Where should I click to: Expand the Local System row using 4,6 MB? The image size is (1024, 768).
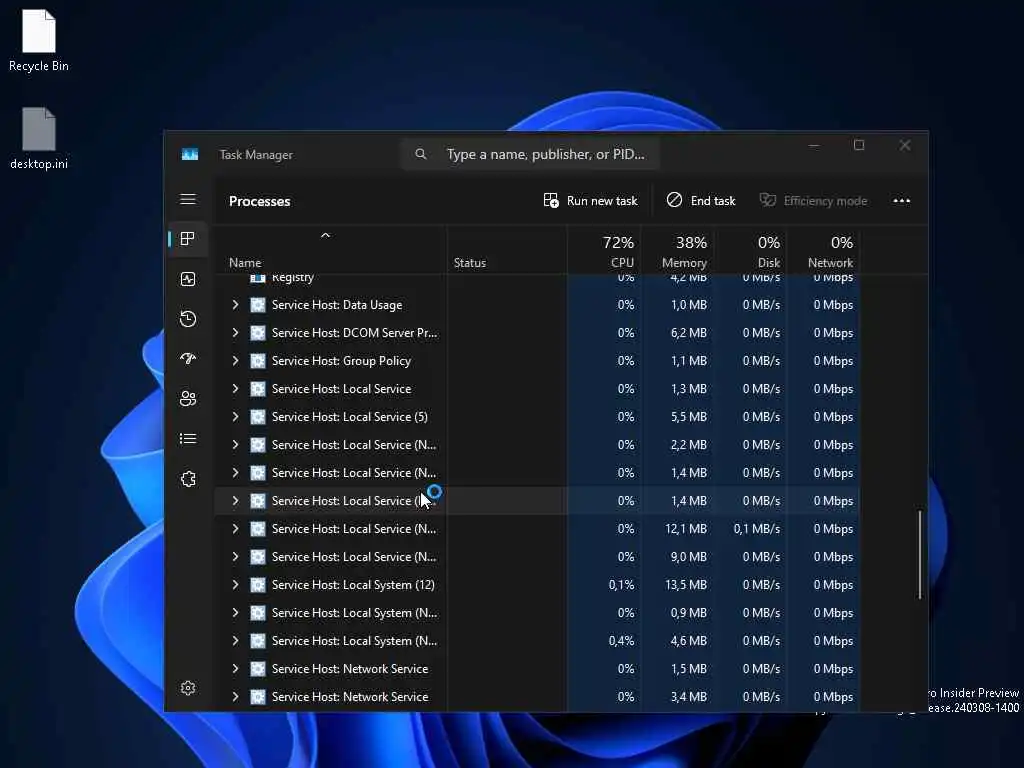[x=235, y=641]
